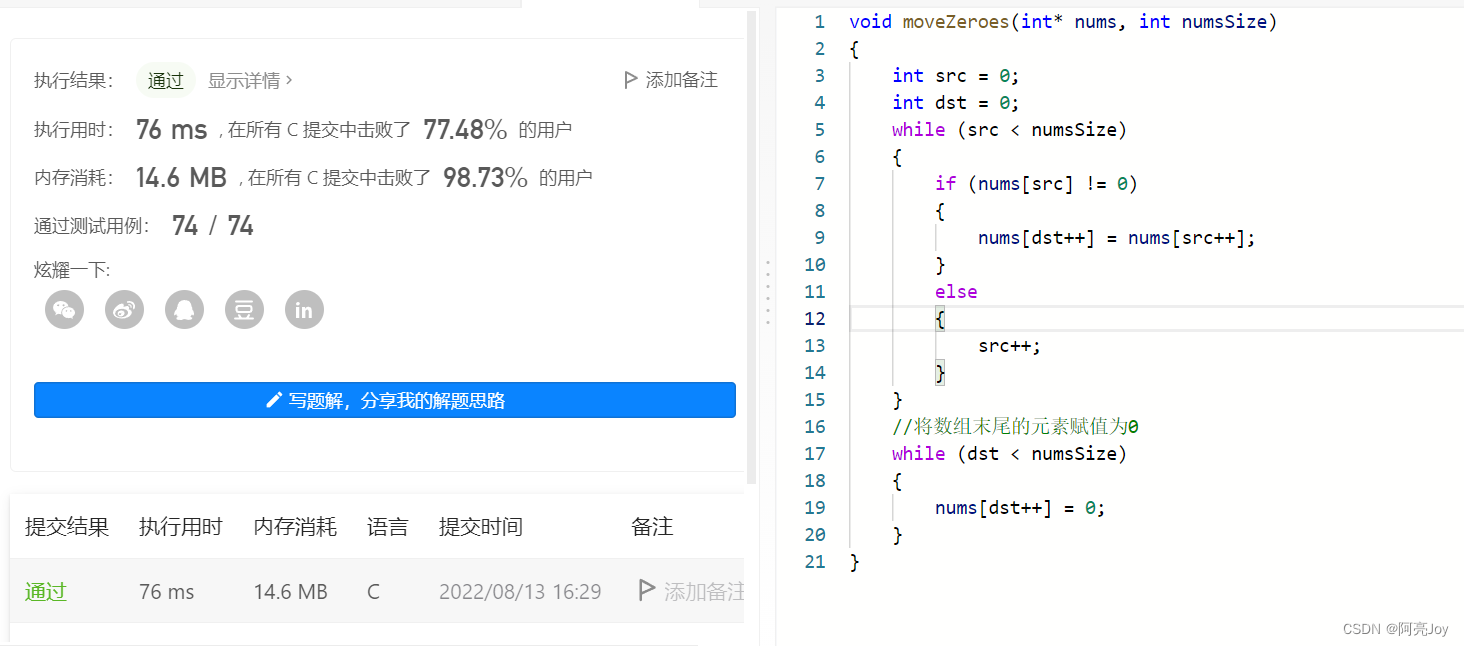Click line number 12 in code editor
Viewport: 1464px width, 646px height.
point(815,319)
